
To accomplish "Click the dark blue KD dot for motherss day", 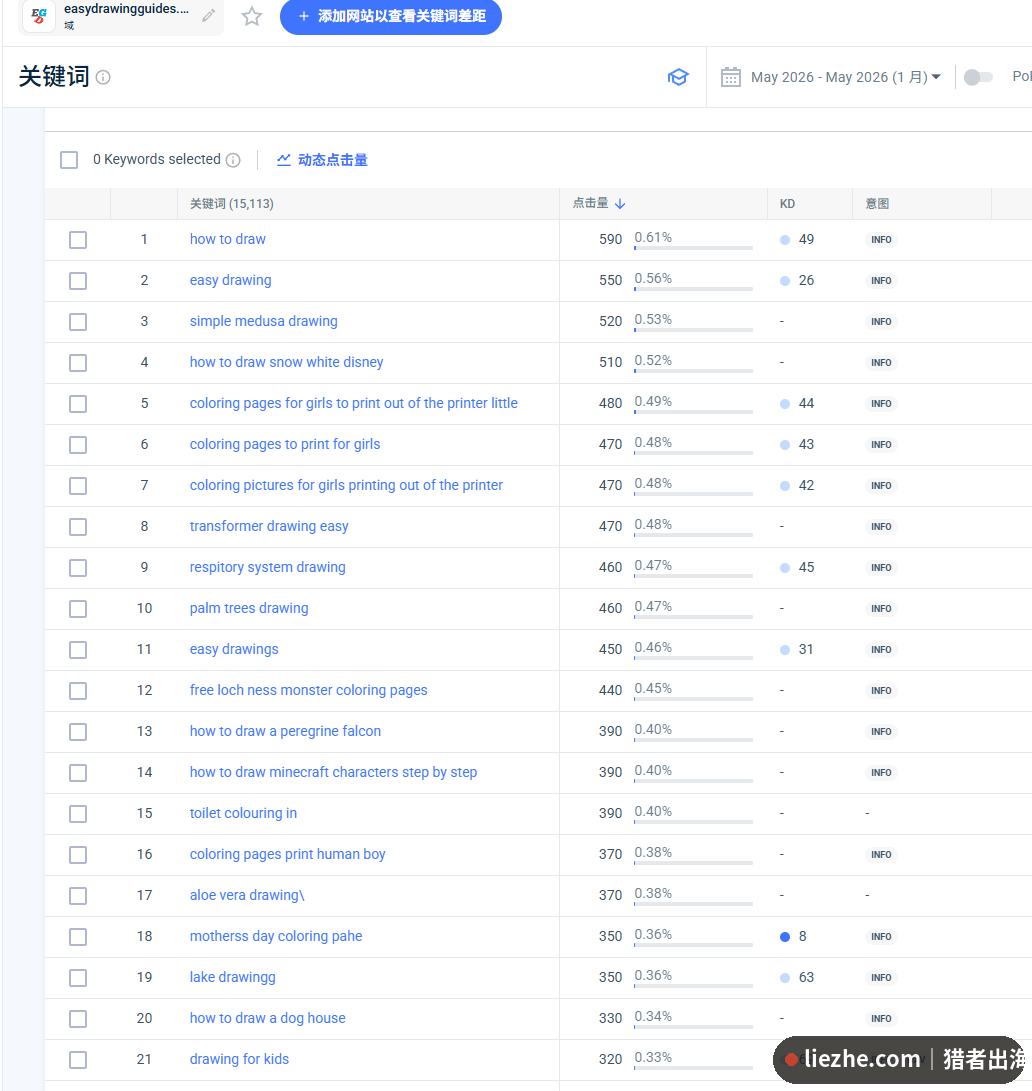I will coord(785,937).
